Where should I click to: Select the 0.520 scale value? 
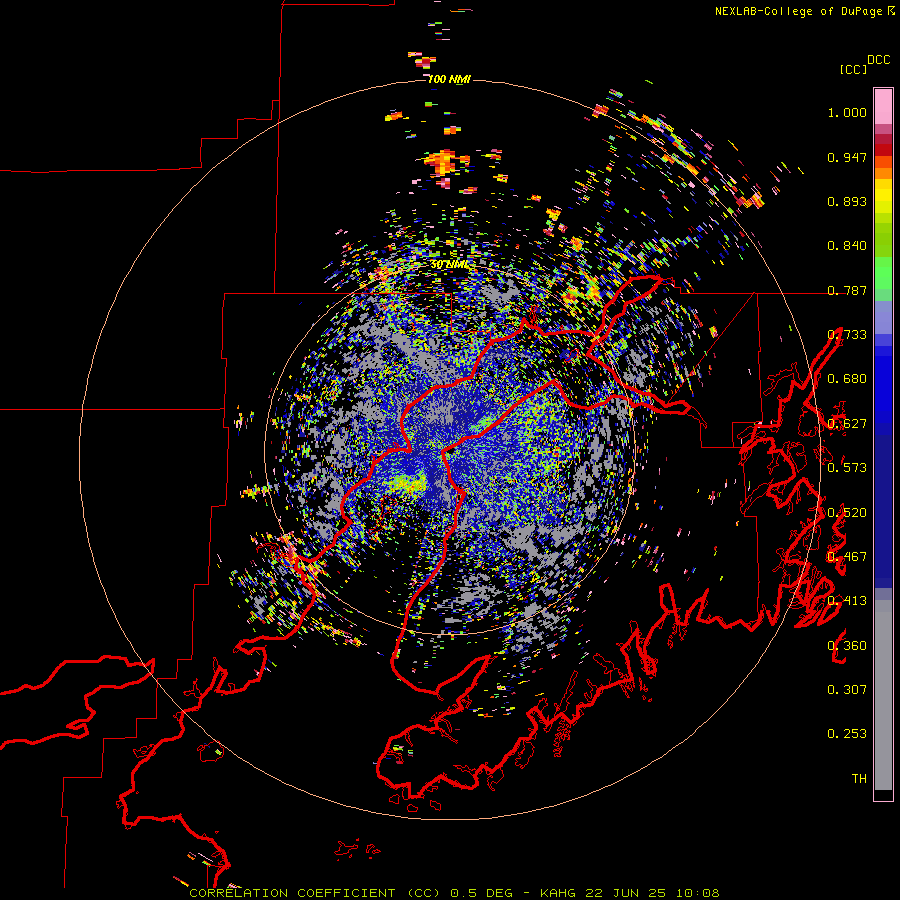(847, 513)
